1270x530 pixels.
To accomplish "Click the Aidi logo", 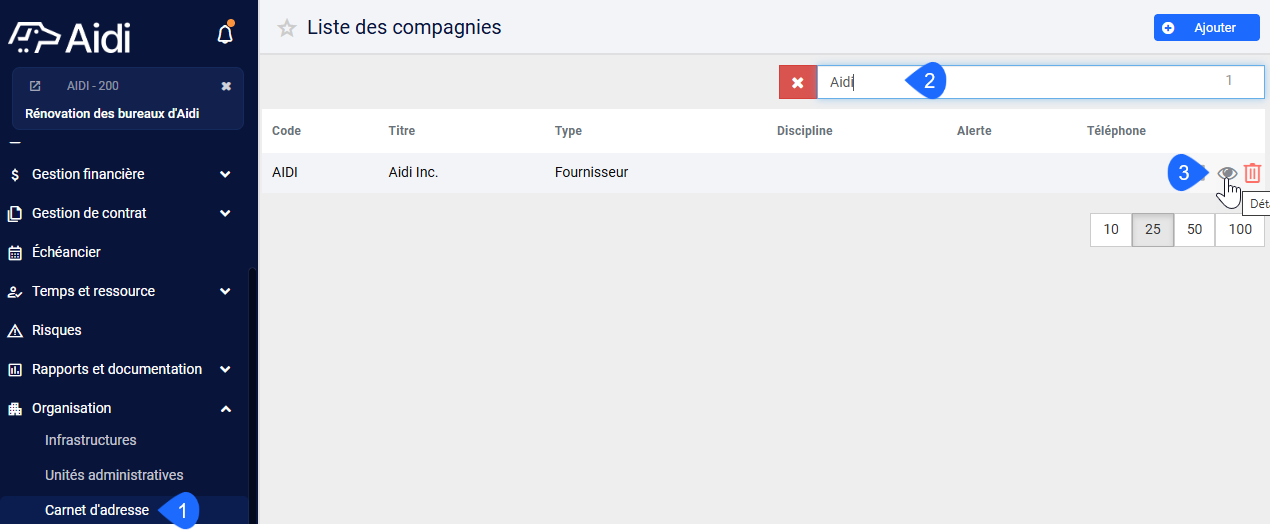I will click(x=69, y=36).
